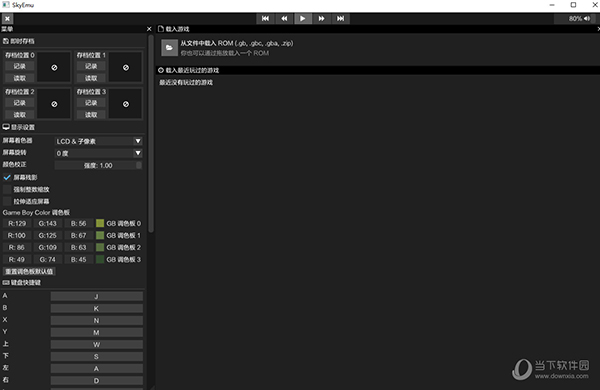Click B:56 field of palette 0
This screenshot has height=390, width=600.
[x=78, y=223]
